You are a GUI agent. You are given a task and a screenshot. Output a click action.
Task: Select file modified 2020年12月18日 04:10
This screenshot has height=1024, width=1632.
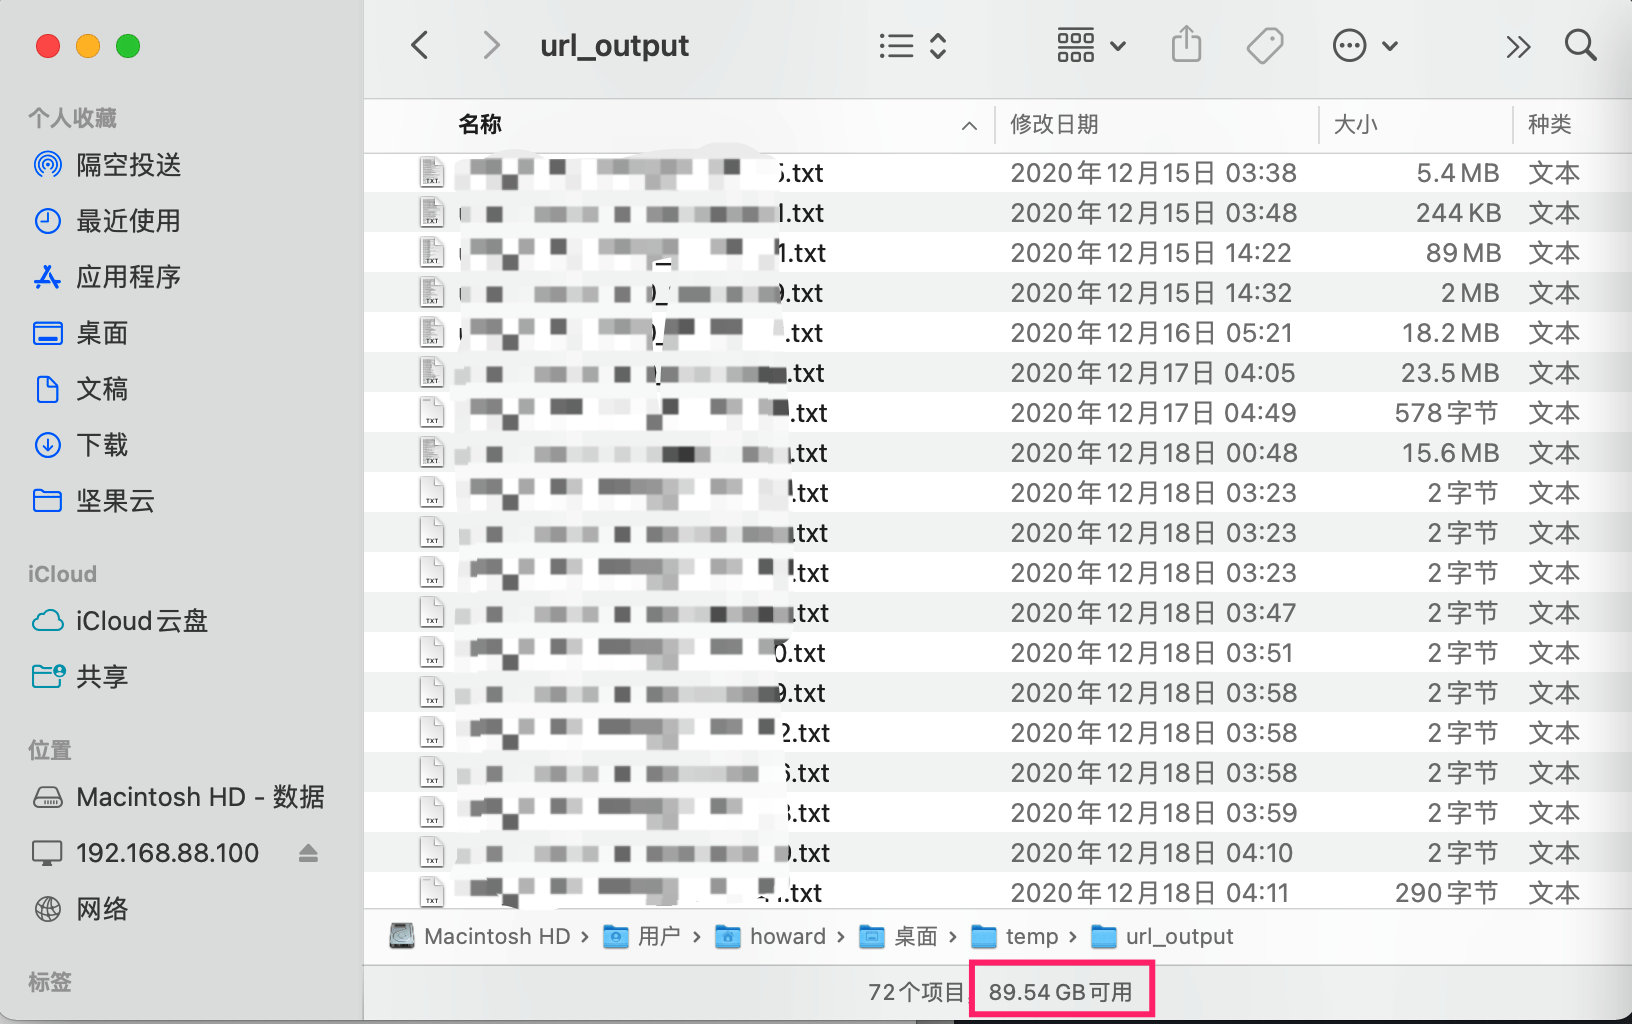click(x=998, y=853)
